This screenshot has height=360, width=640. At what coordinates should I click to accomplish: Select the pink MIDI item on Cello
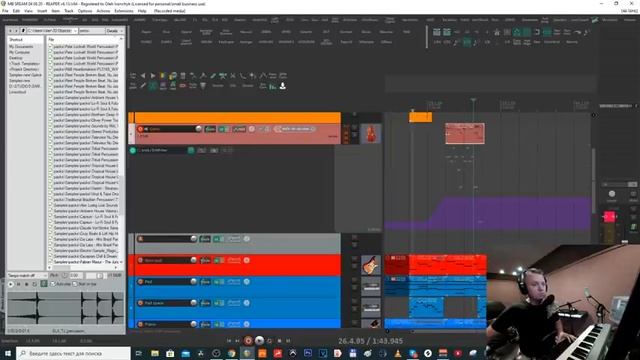465,133
